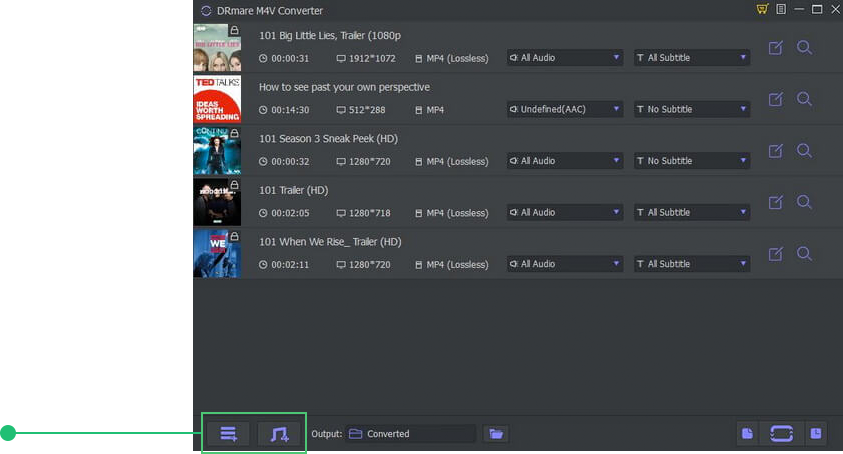Open All Audio dropdown for Season 3 Sneak Peek
This screenshot has height=454, width=843.
[x=565, y=161]
